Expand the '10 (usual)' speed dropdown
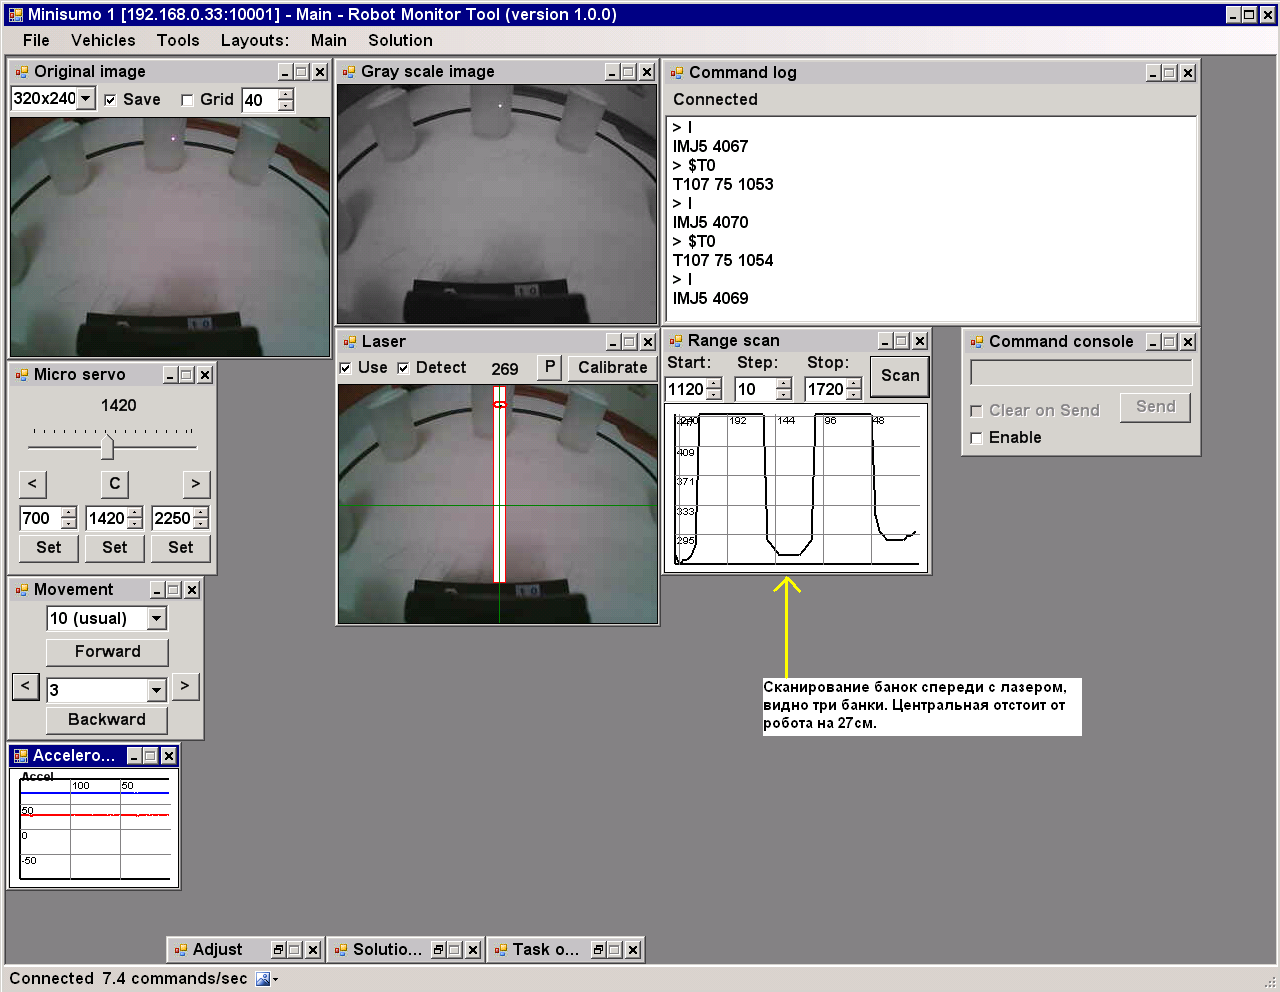The height and width of the screenshot is (992, 1280). pyautogui.click(x=157, y=619)
